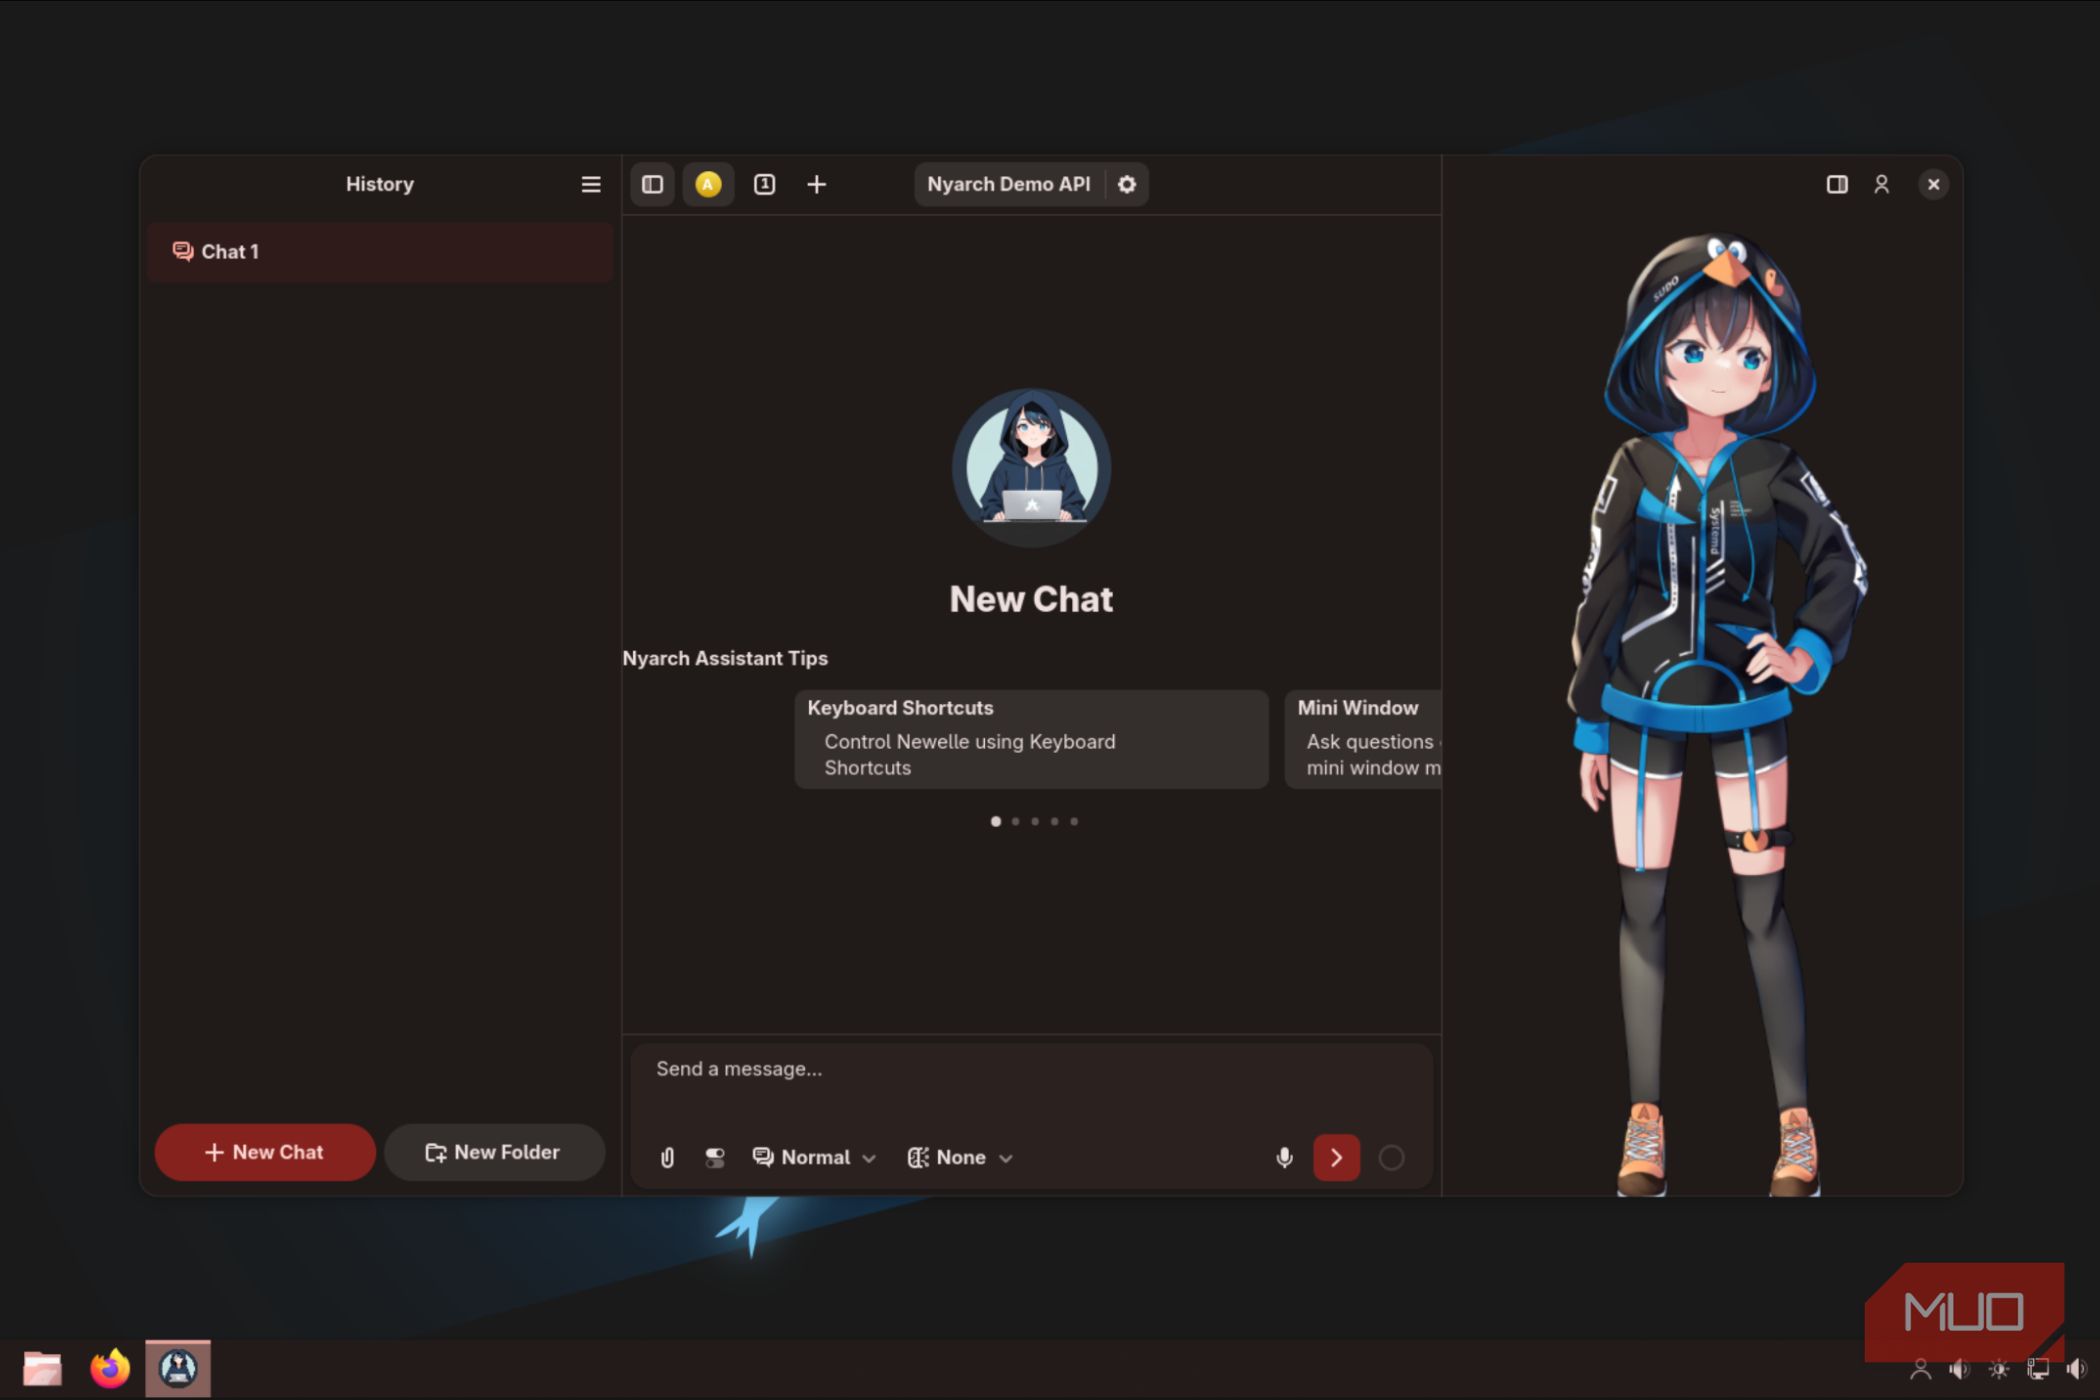The image size is (2100, 1400).
Task: Create a New Folder
Action: click(x=494, y=1152)
